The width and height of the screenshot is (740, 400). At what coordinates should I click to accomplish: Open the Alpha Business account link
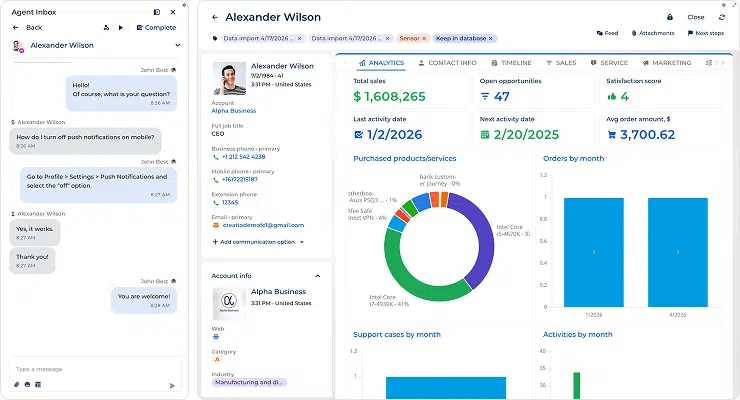pos(234,111)
